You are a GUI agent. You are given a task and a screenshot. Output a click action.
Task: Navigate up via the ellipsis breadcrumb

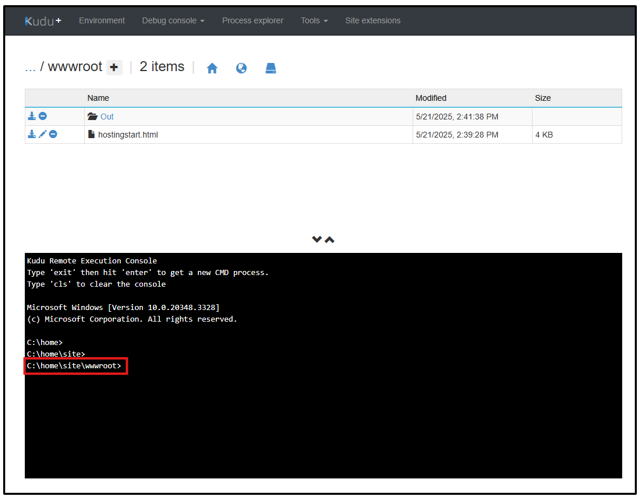30,67
